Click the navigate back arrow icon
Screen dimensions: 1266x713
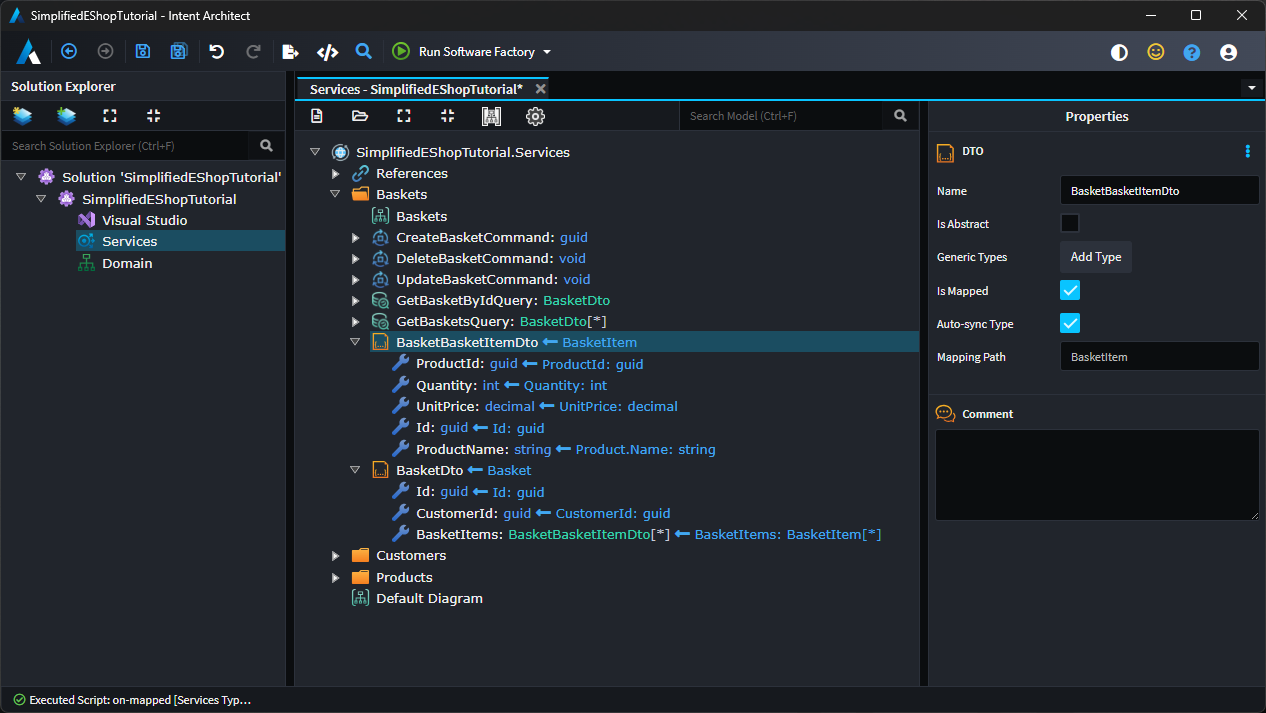pos(69,52)
